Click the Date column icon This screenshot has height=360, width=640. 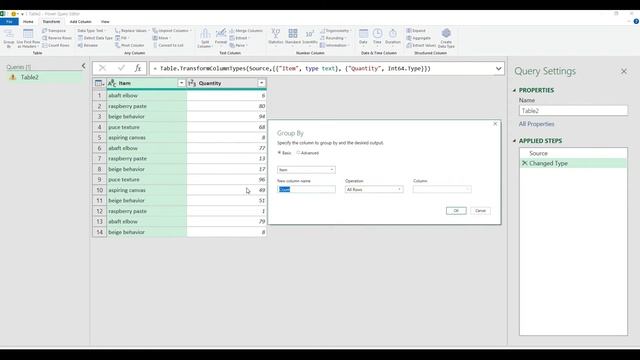(363, 37)
